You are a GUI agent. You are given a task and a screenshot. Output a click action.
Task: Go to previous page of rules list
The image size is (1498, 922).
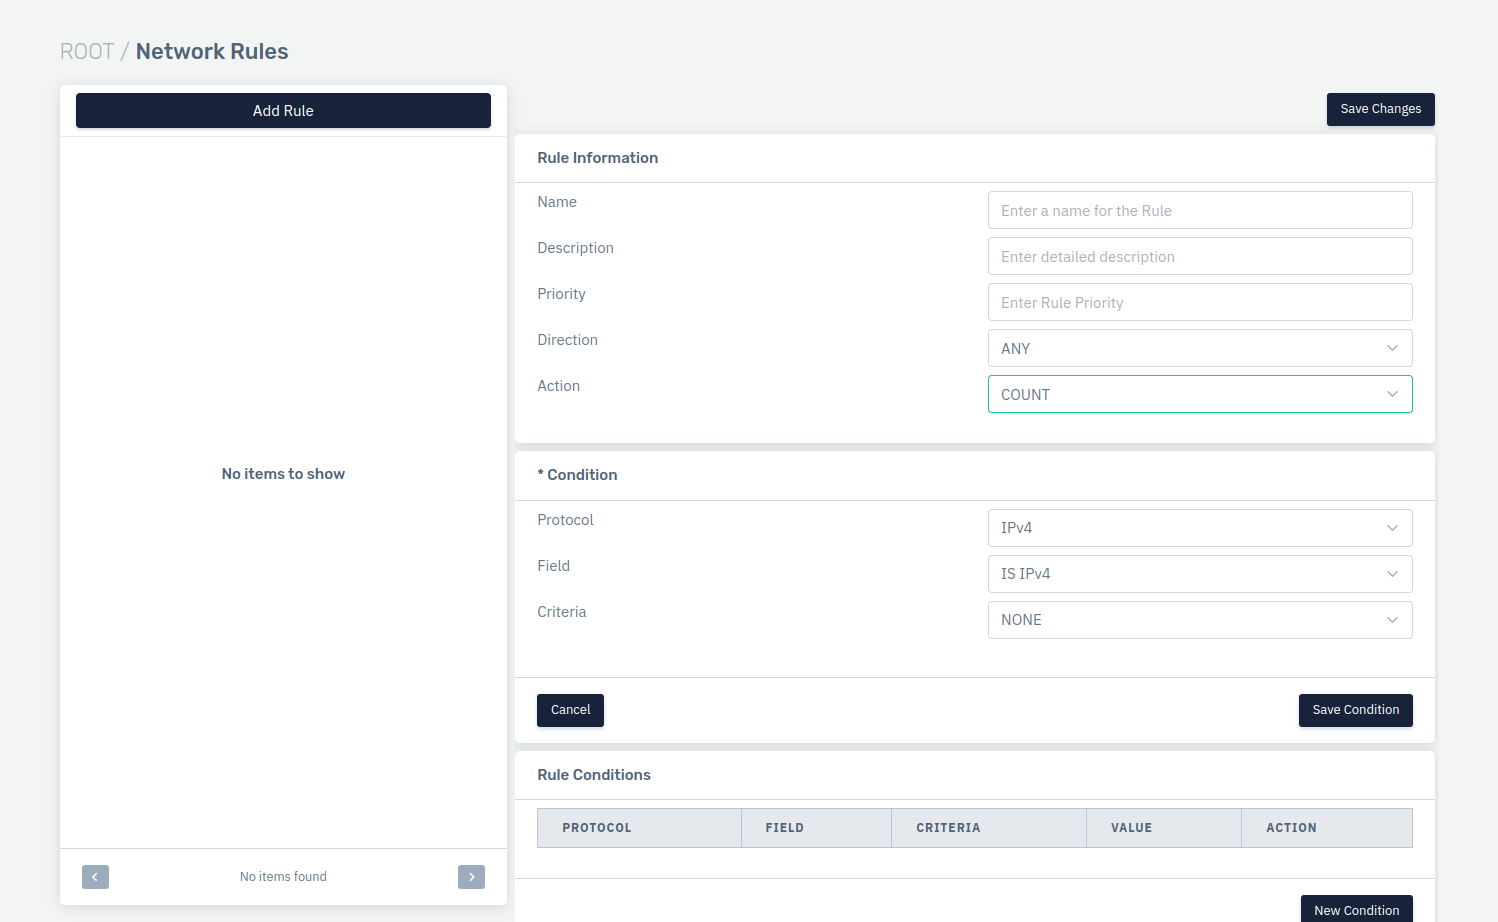pos(95,877)
